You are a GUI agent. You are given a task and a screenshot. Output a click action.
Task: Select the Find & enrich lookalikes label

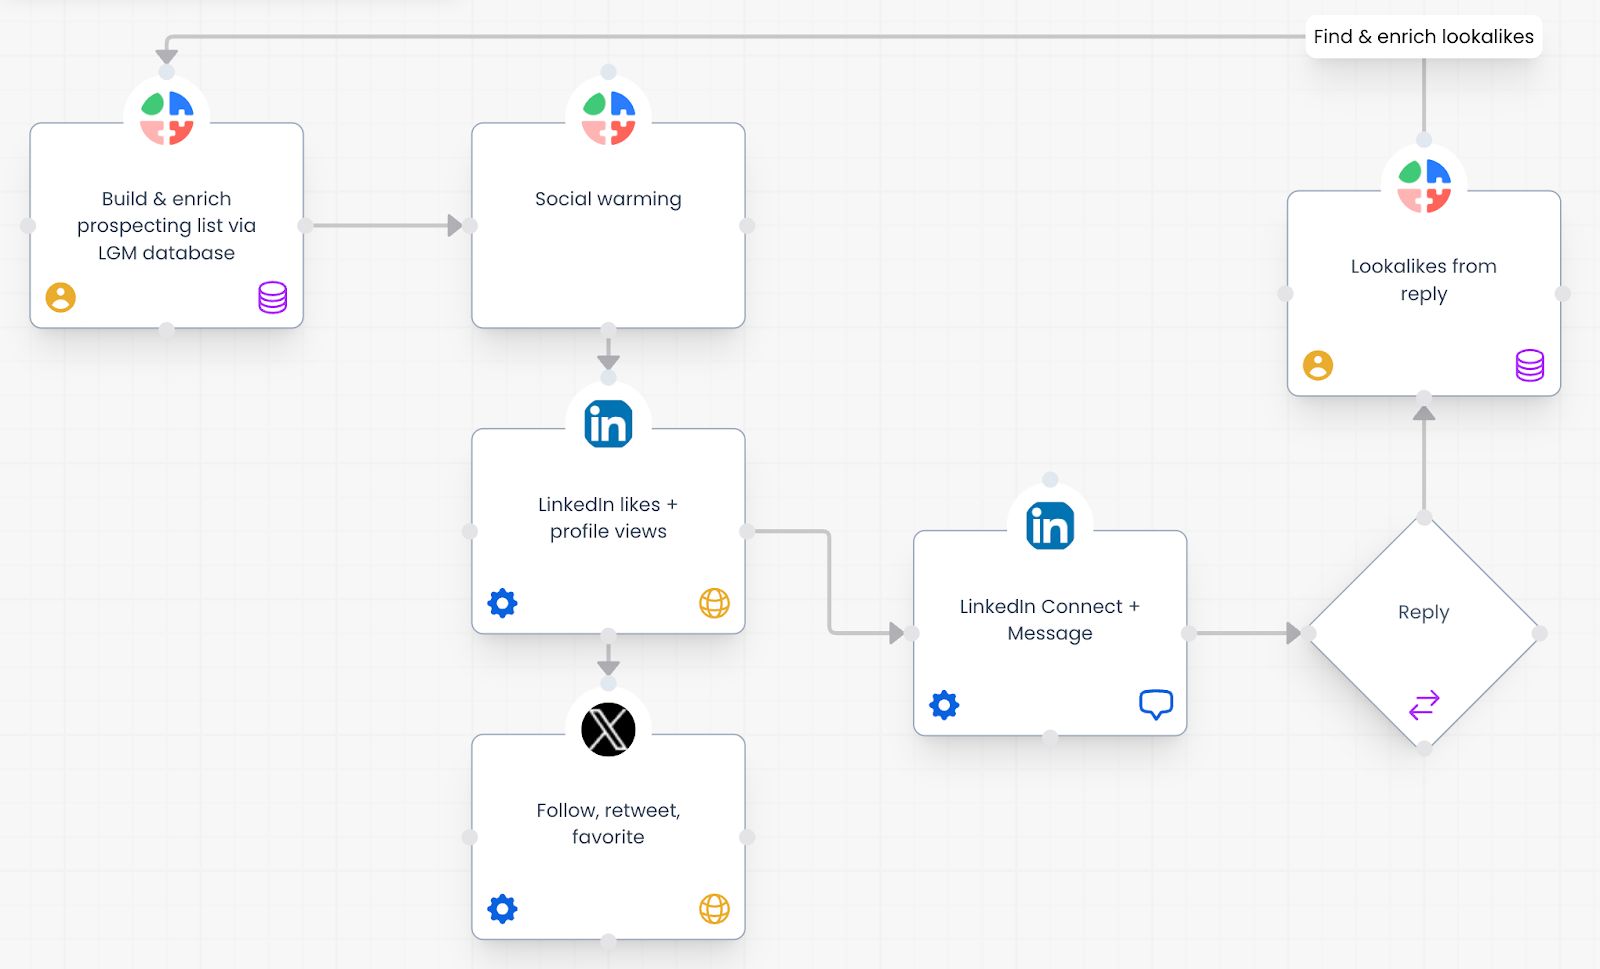pos(1423,37)
